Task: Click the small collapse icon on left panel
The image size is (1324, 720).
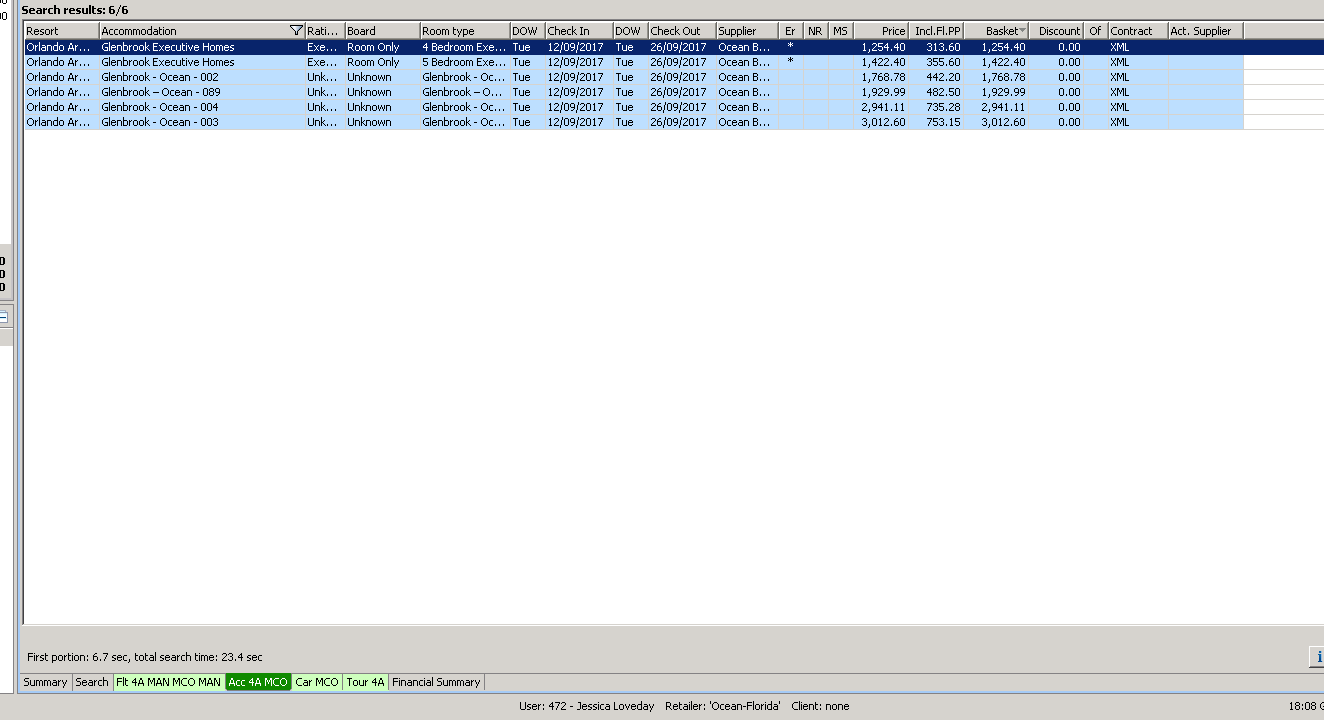Action: tap(3, 317)
